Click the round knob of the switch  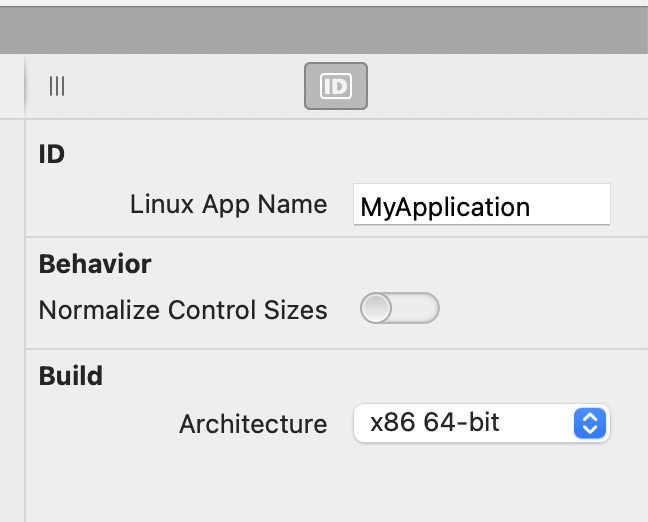pyautogui.click(x=377, y=309)
